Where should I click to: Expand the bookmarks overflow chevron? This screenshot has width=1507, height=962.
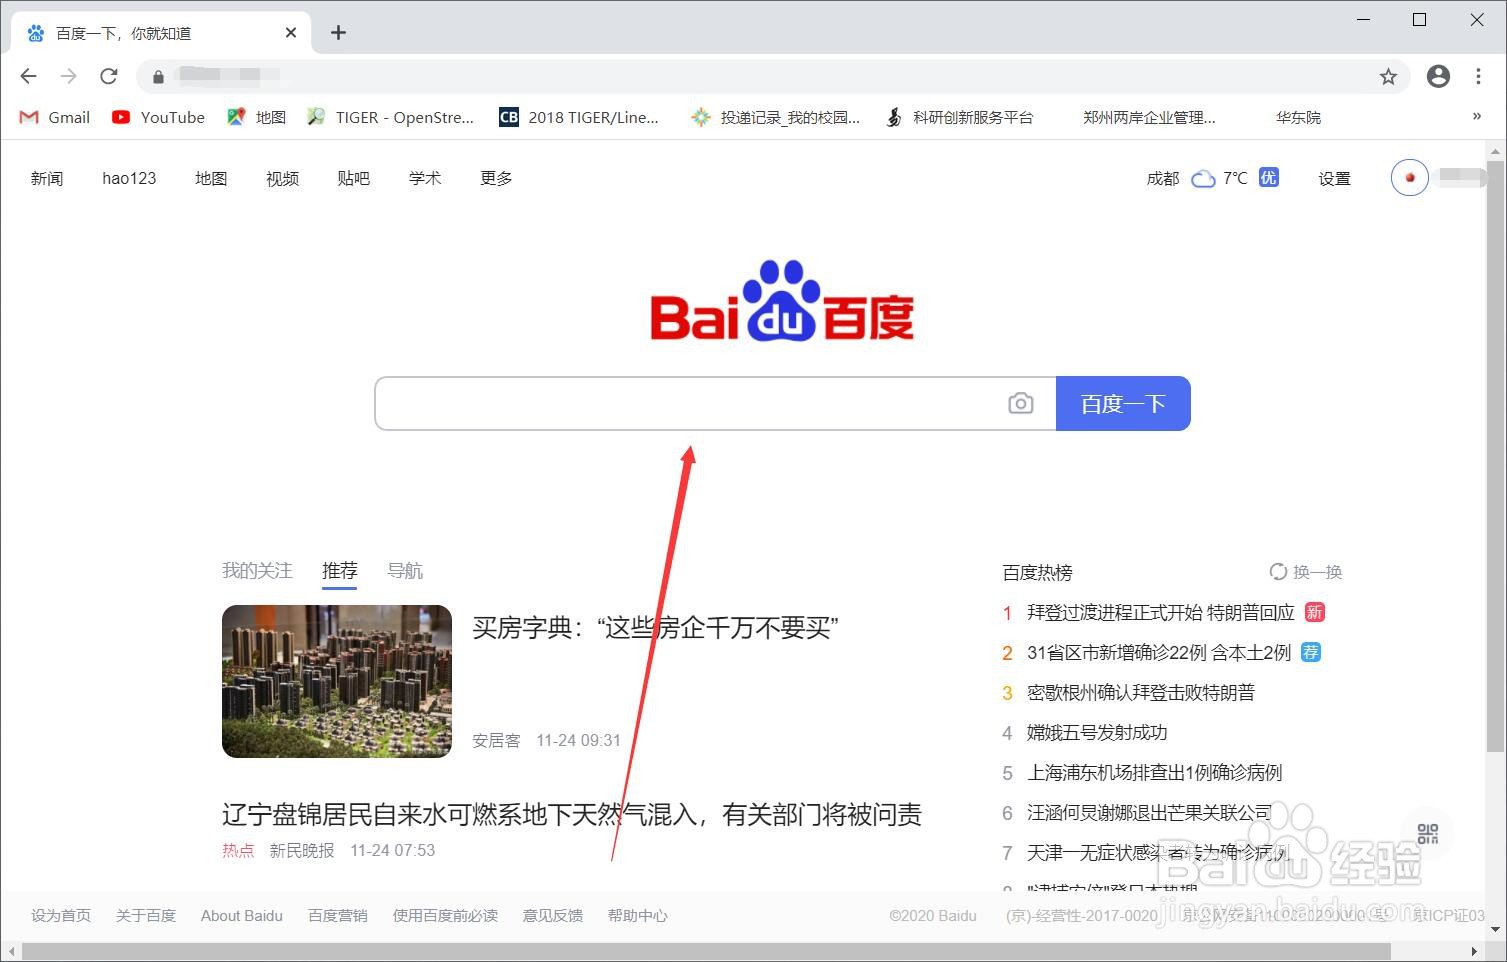(x=1477, y=117)
